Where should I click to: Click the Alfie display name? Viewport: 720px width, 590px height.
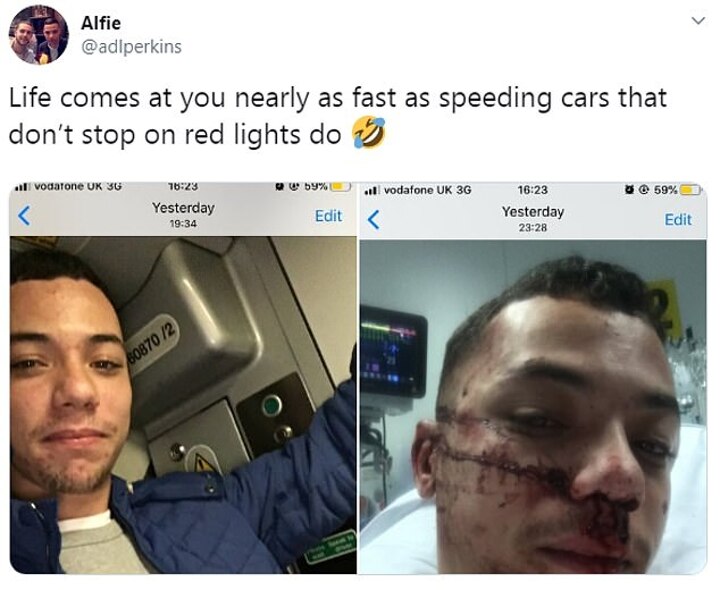(x=101, y=23)
